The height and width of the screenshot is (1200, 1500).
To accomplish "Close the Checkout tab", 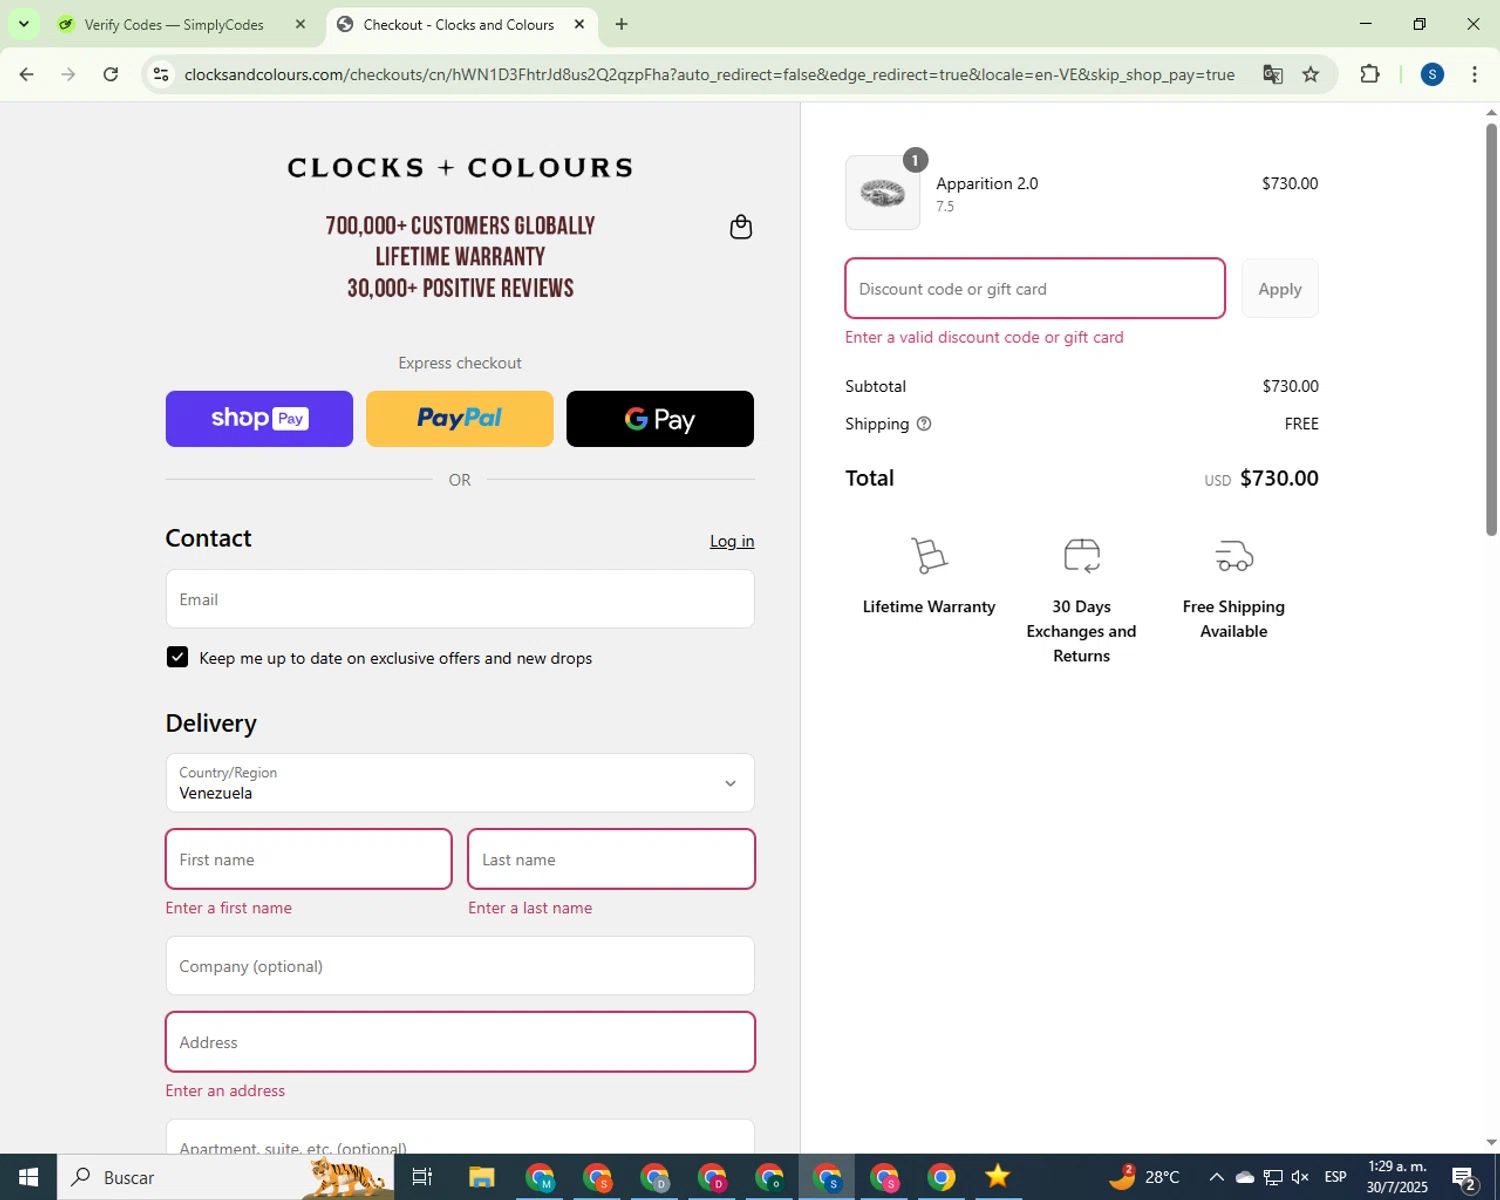I will click(x=579, y=24).
